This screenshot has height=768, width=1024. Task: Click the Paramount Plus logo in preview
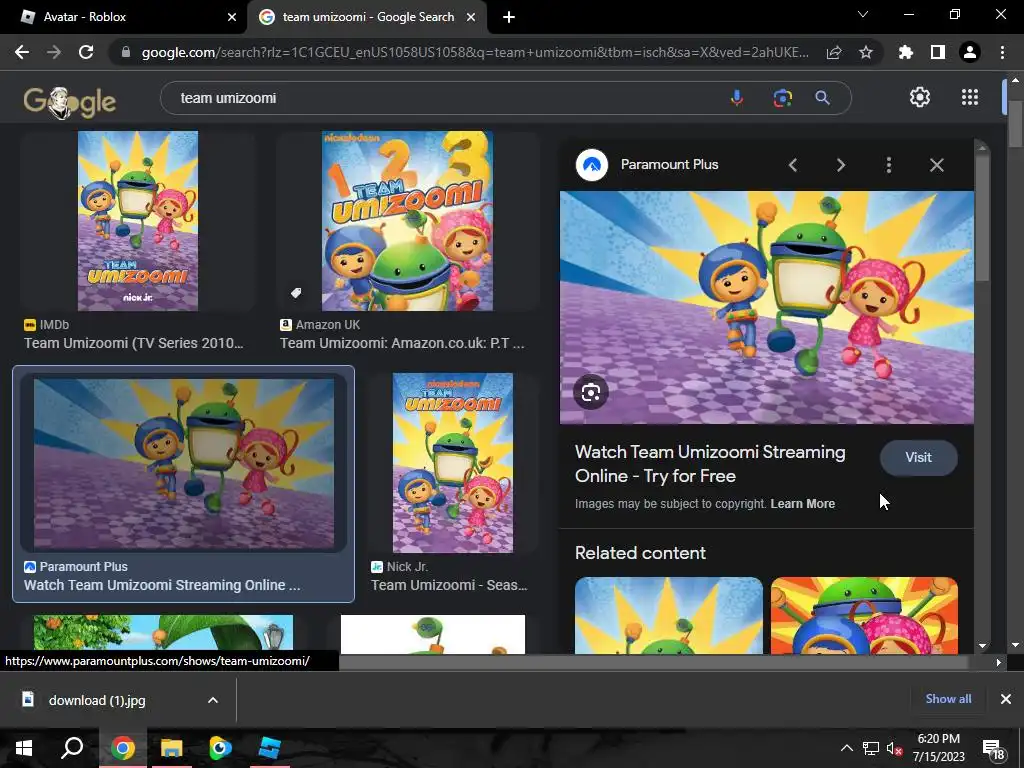point(592,165)
